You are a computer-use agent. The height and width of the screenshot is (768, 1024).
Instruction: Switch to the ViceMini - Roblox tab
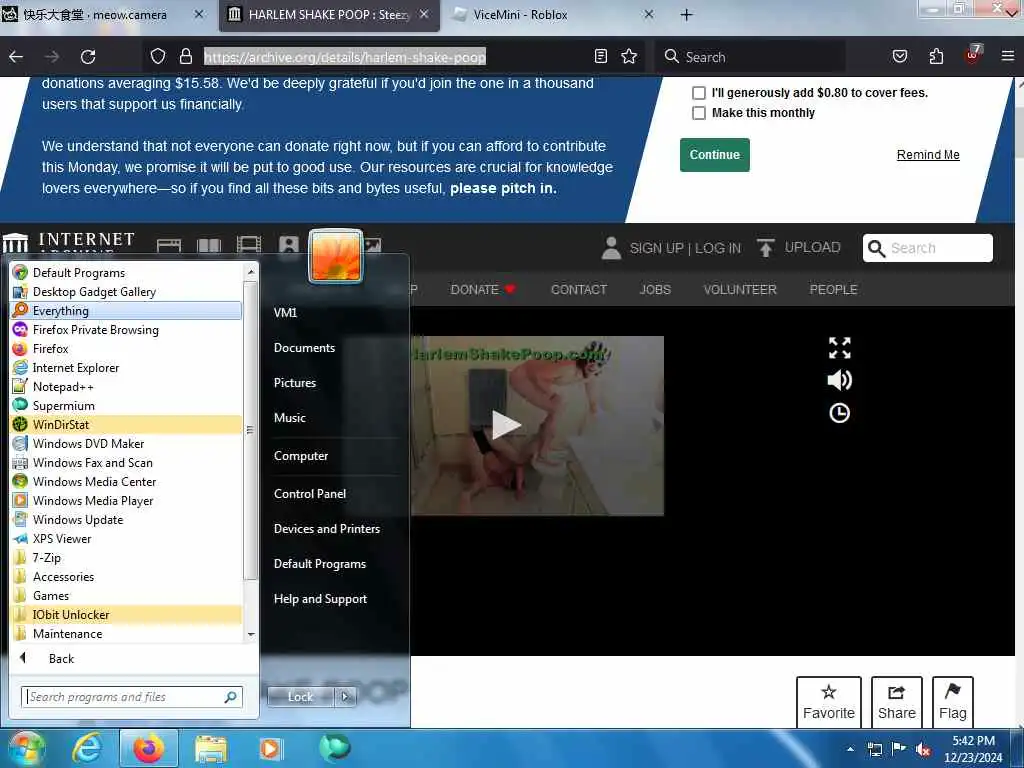[552, 15]
